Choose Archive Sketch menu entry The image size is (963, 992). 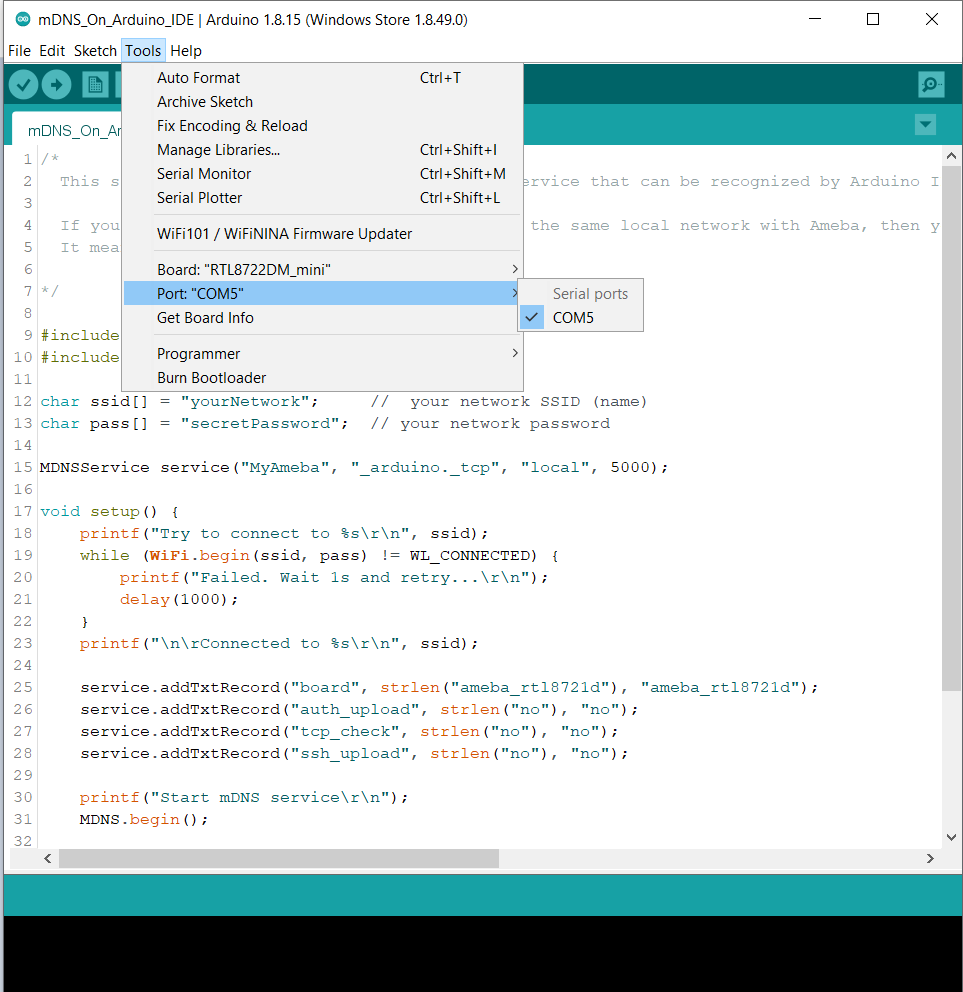click(x=323, y=102)
